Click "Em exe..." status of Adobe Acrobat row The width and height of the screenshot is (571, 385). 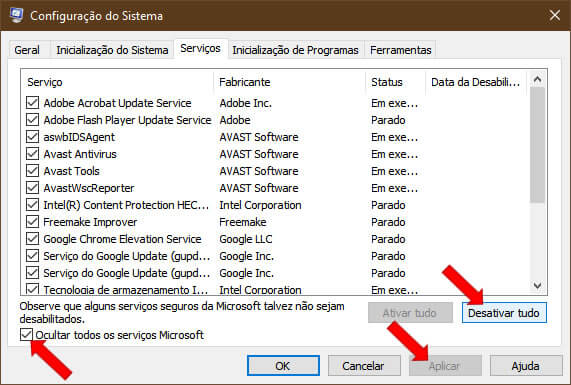(395, 103)
